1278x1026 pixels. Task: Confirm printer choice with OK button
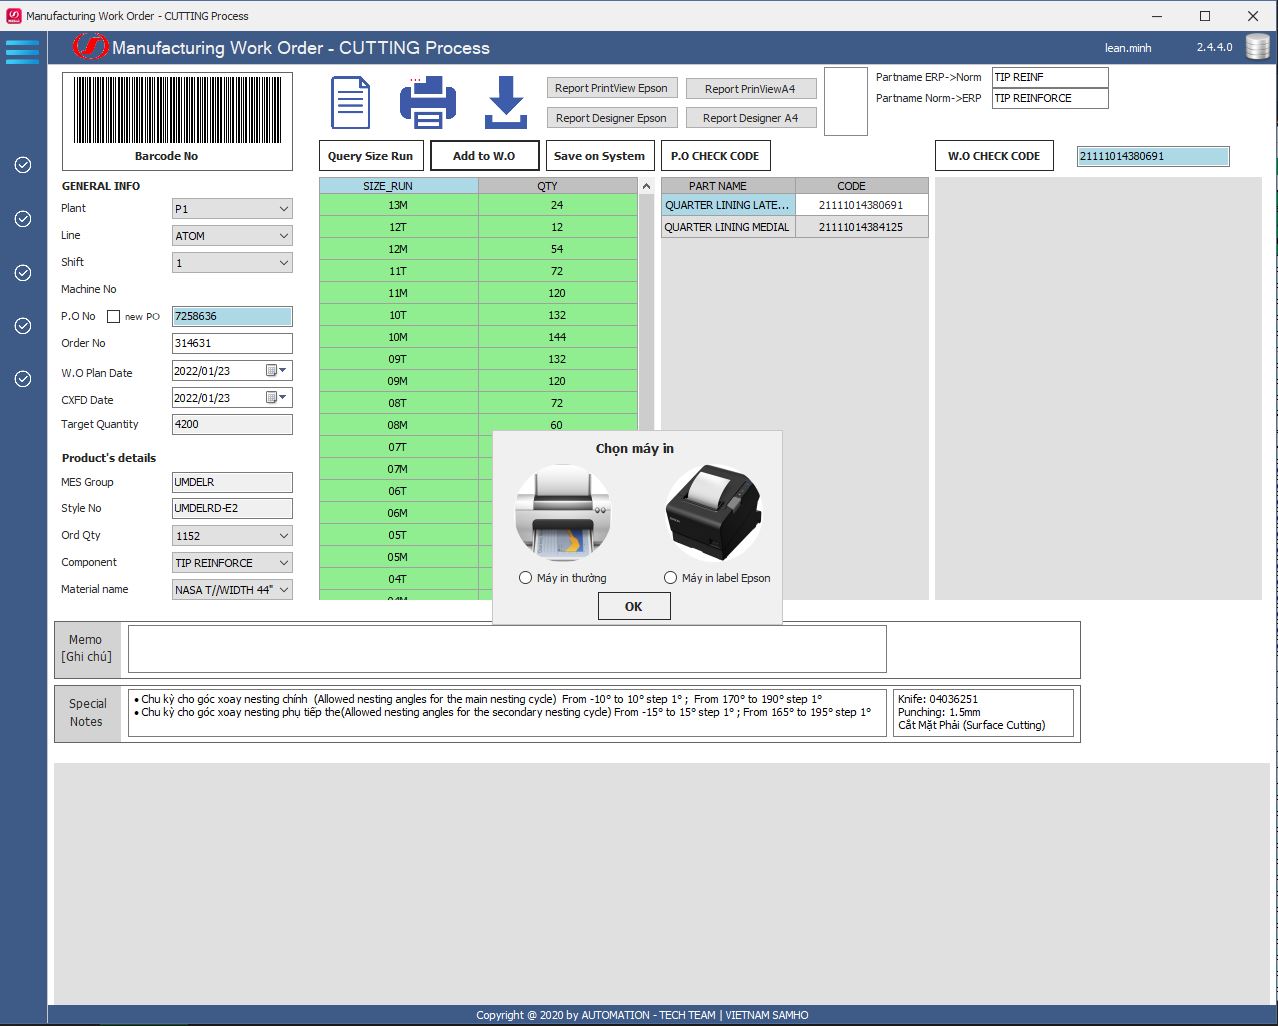[633, 607]
